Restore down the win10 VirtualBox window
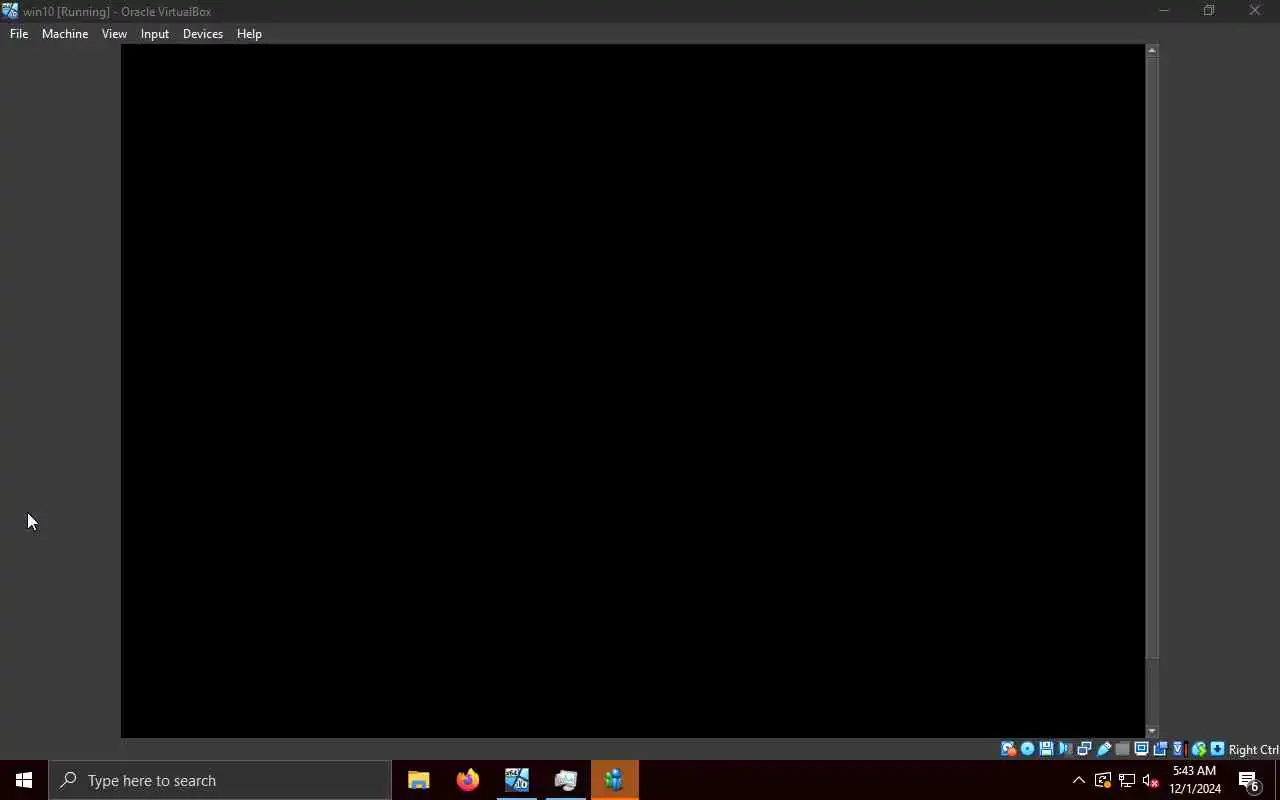The image size is (1280, 800). pyautogui.click(x=1209, y=11)
